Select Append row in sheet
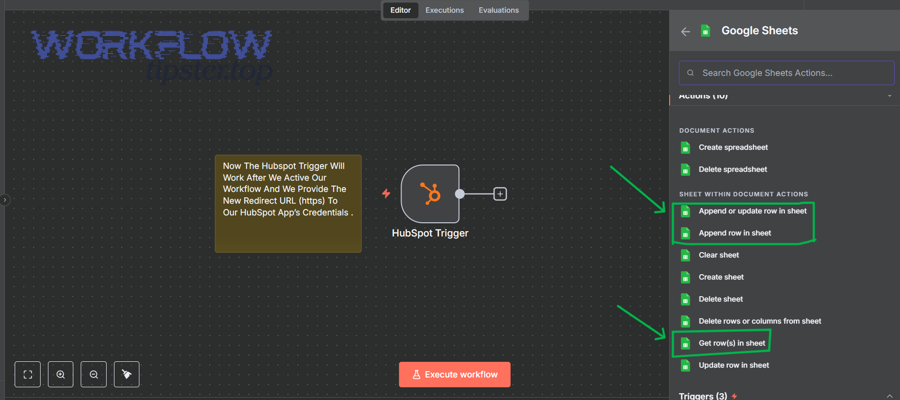The height and width of the screenshot is (400, 900). (734, 233)
